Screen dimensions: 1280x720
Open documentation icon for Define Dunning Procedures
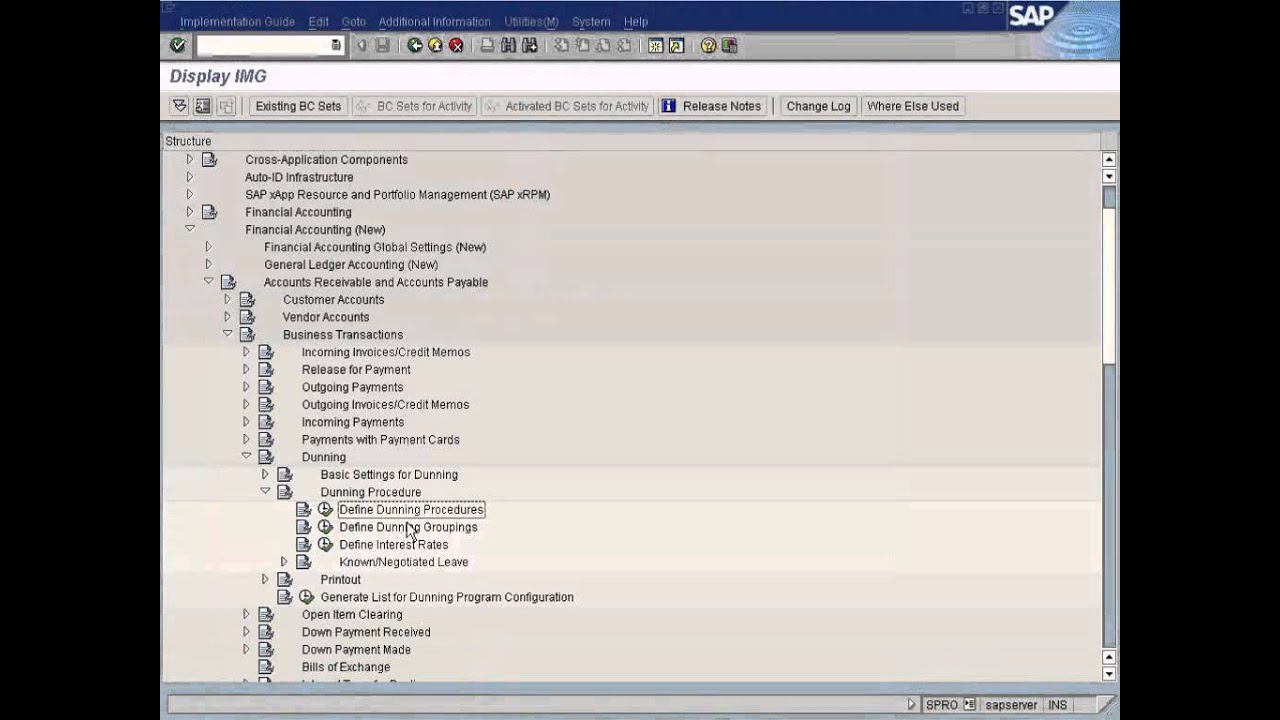[x=304, y=510]
